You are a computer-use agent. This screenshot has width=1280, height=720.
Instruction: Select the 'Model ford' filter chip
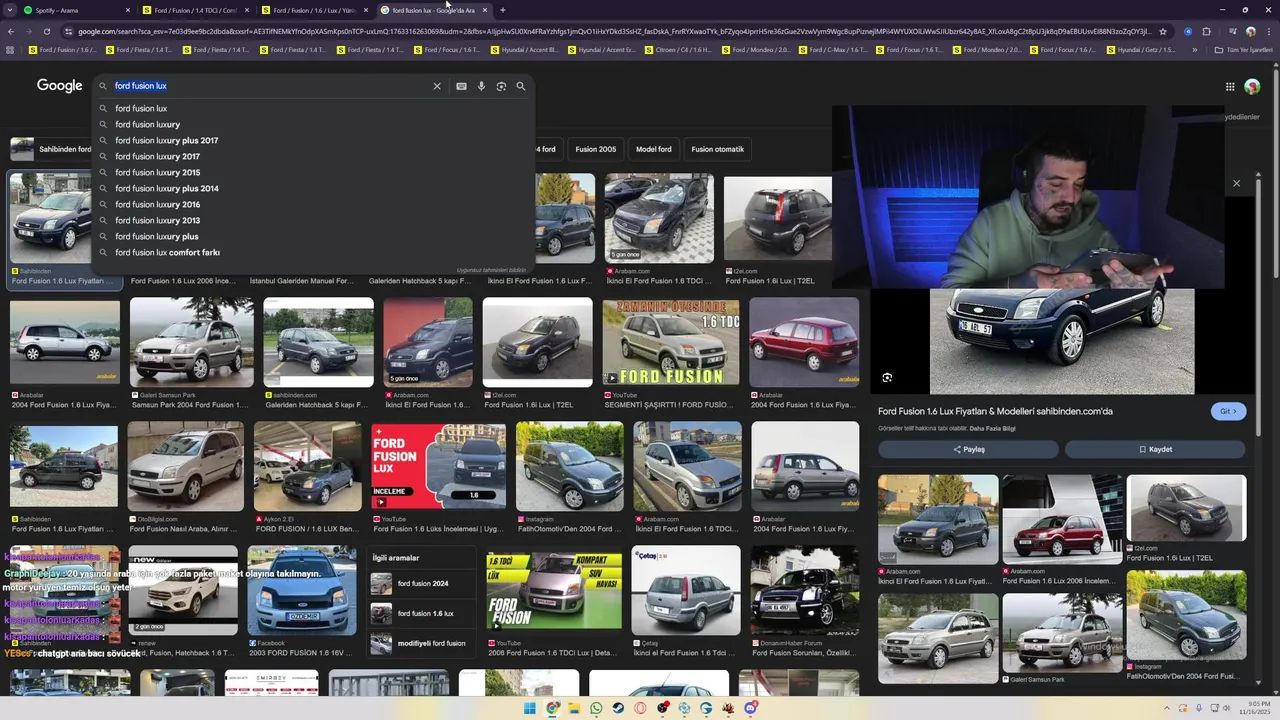654,149
